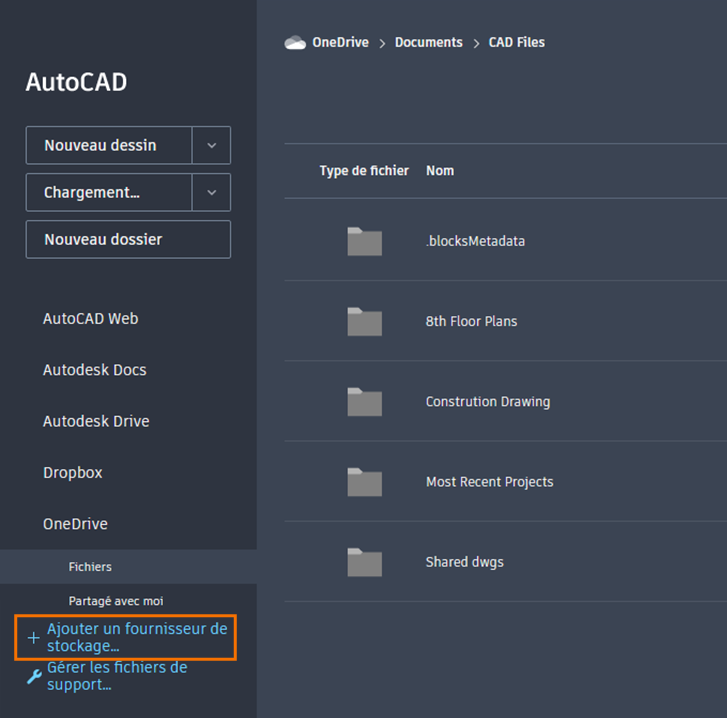Click the Chargement… button
727x718 pixels.
click(109, 192)
